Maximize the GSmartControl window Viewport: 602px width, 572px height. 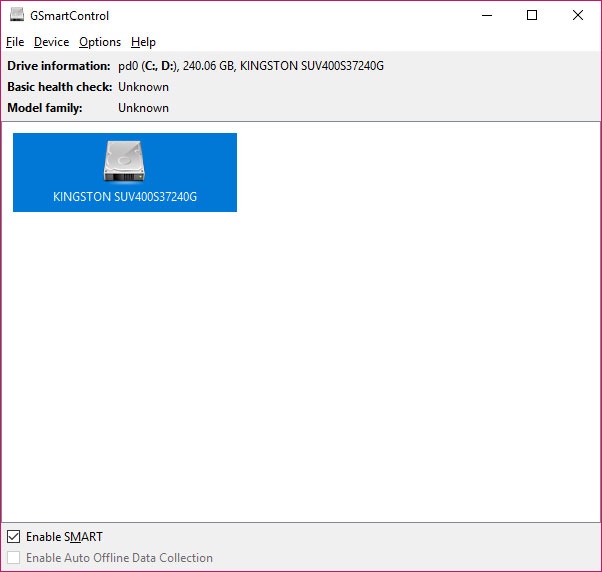(532, 15)
